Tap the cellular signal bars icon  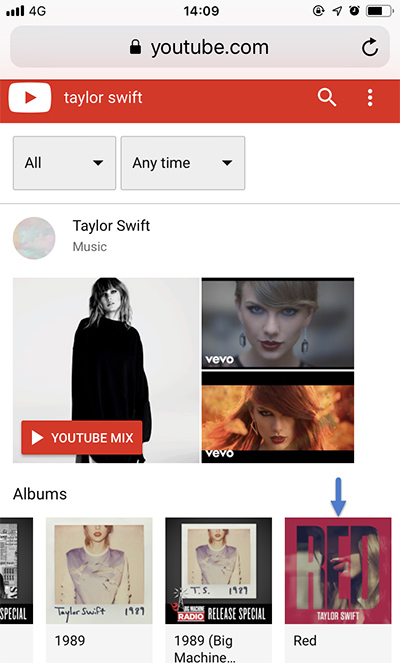[x=15, y=11]
